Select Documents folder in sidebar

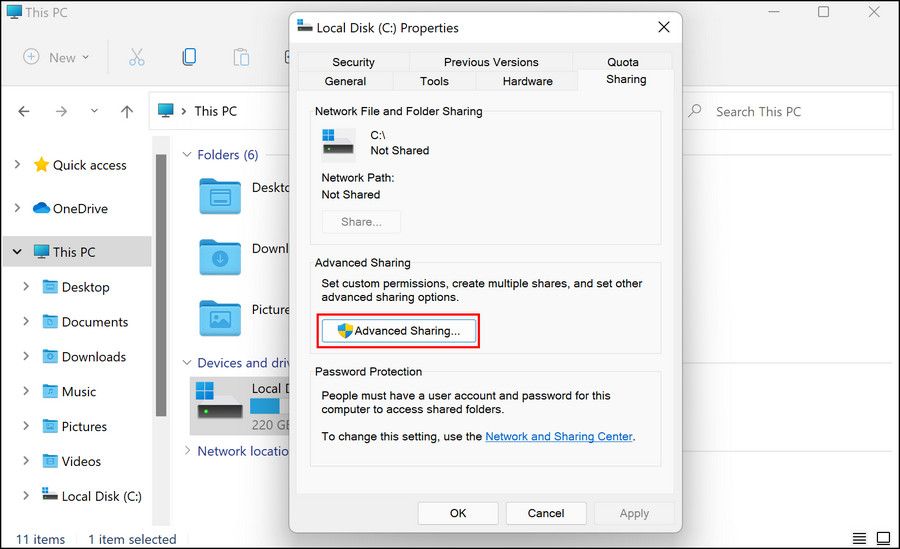click(86, 322)
